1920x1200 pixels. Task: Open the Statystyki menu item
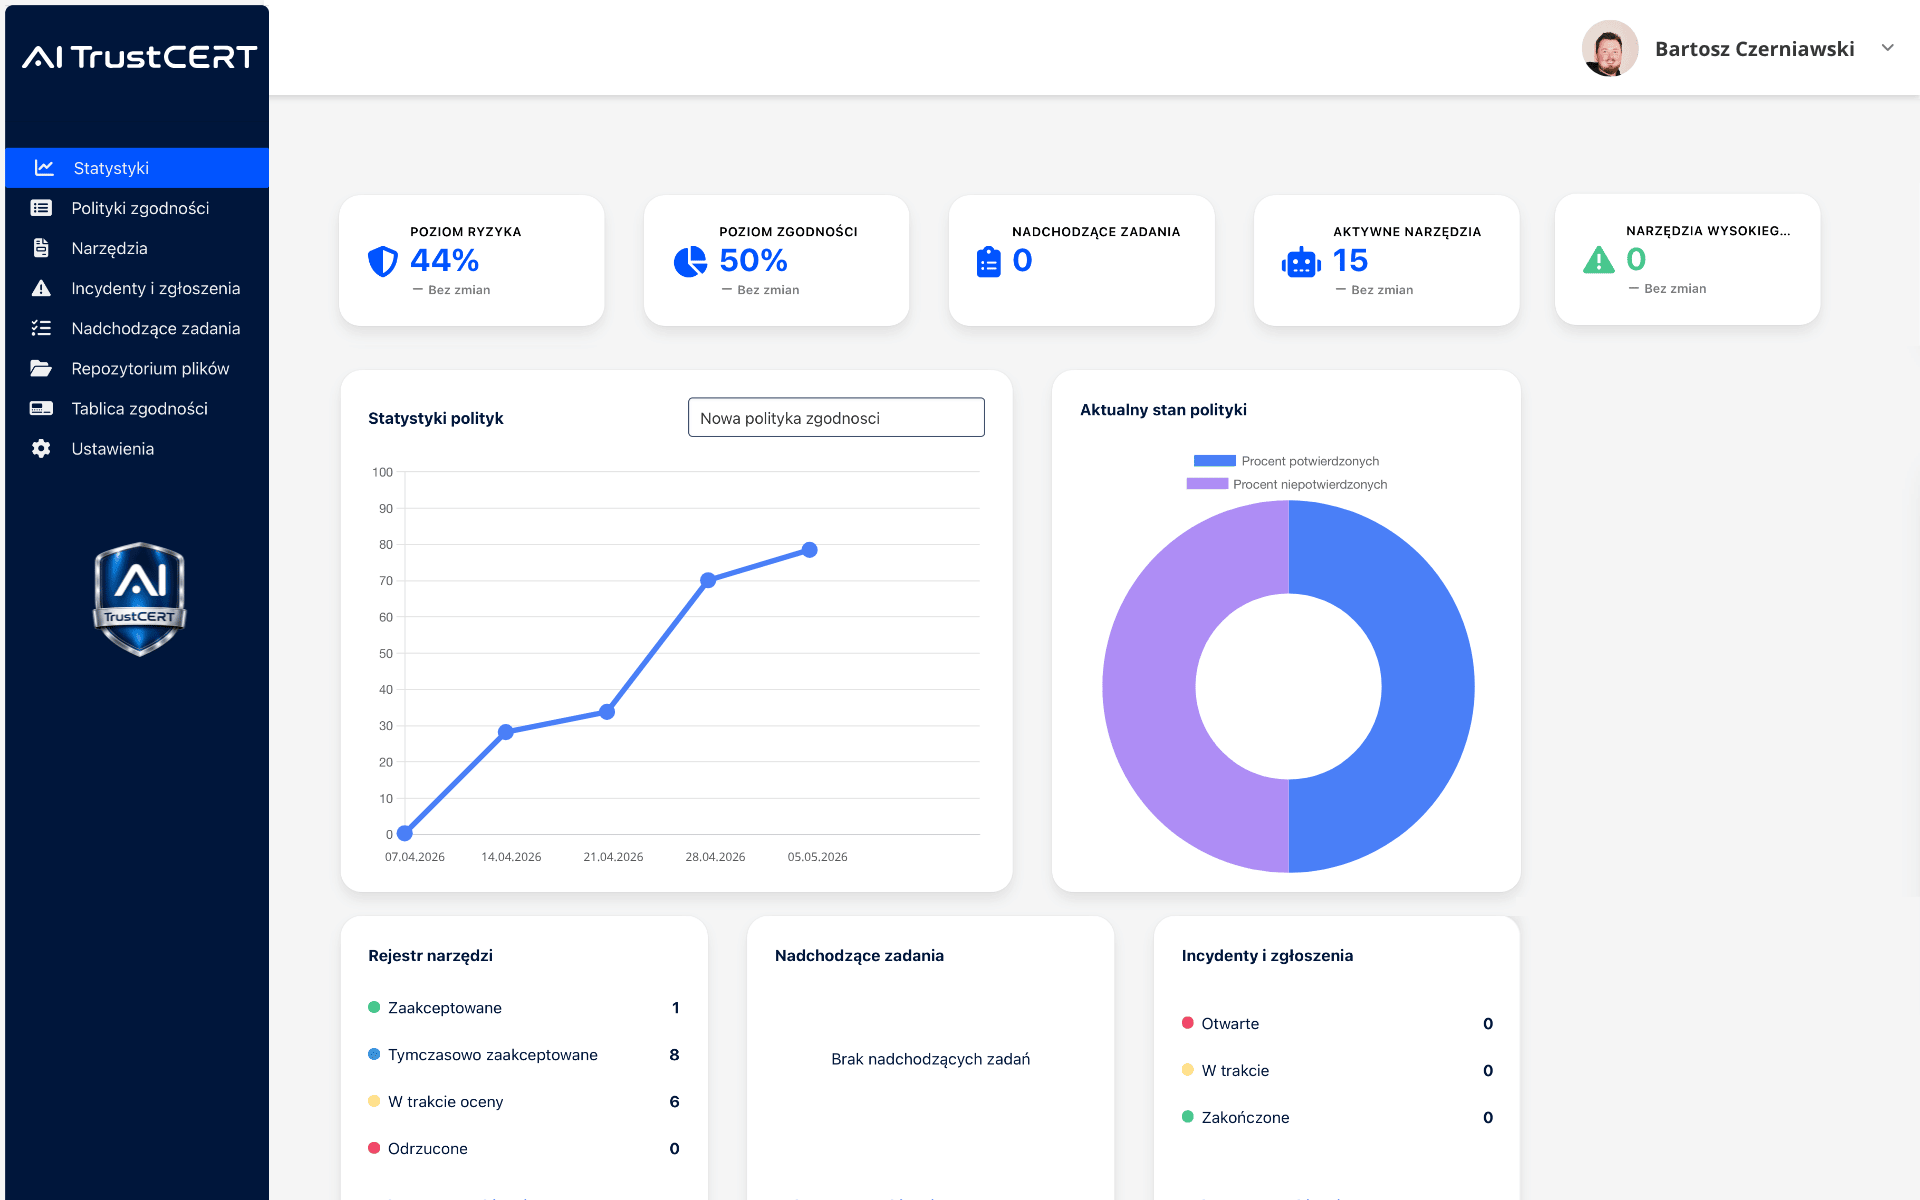(x=137, y=168)
